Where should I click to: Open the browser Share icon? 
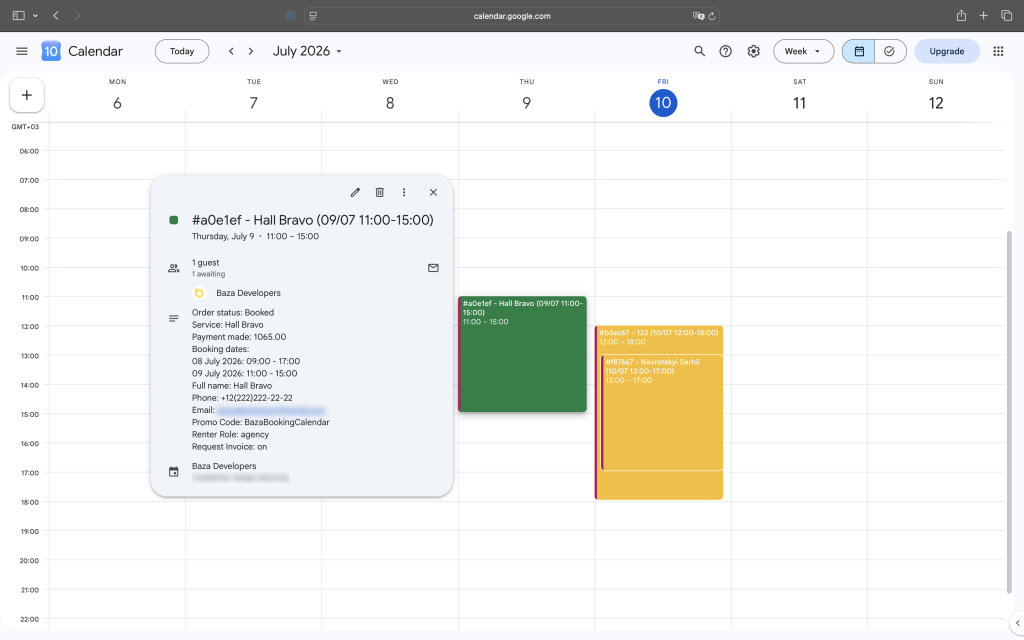click(961, 16)
